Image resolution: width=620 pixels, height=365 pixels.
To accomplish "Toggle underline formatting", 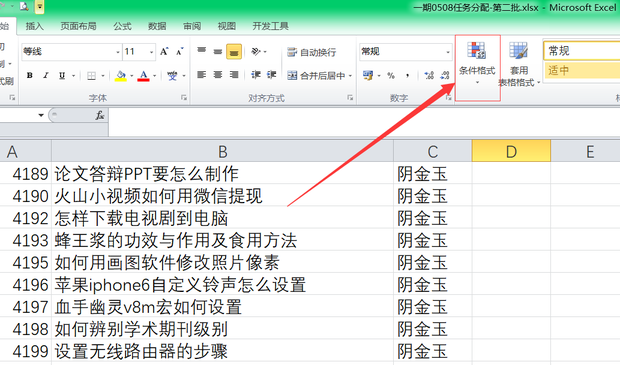I will 62,76.
